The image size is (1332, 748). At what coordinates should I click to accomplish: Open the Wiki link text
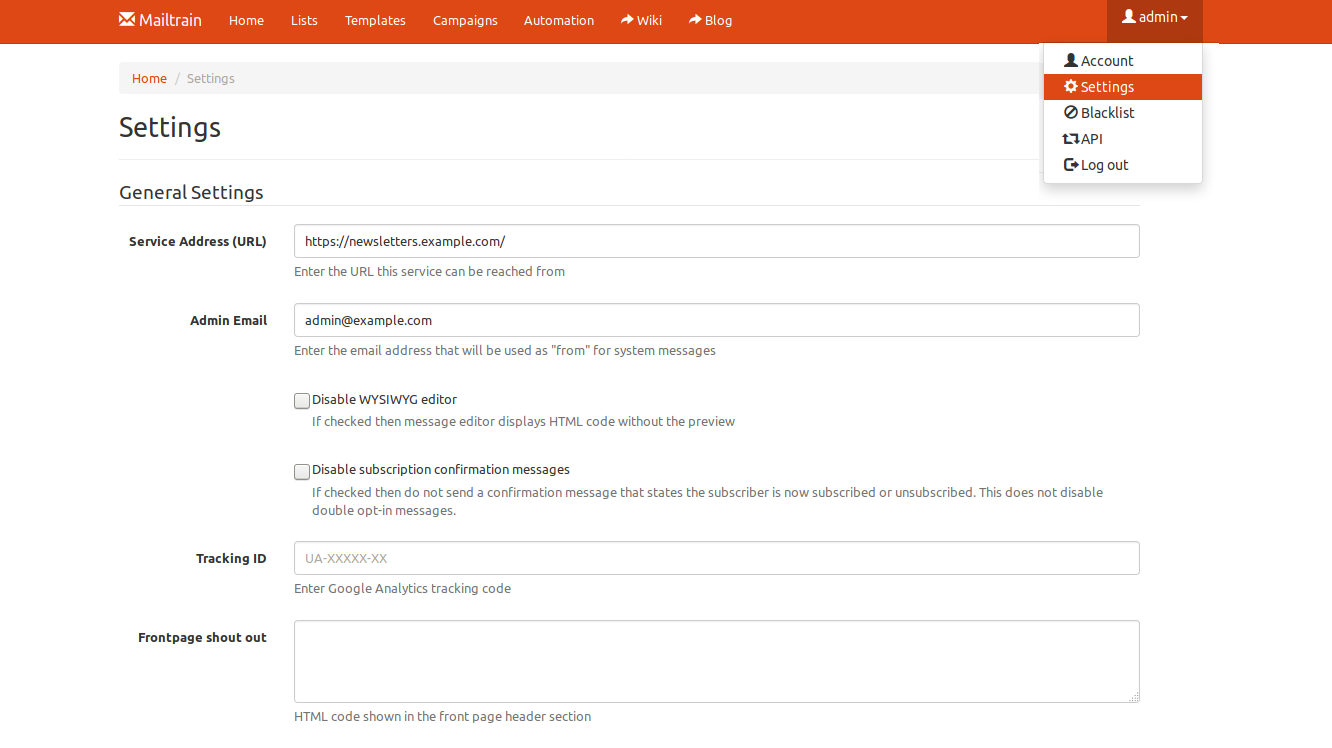click(x=649, y=20)
